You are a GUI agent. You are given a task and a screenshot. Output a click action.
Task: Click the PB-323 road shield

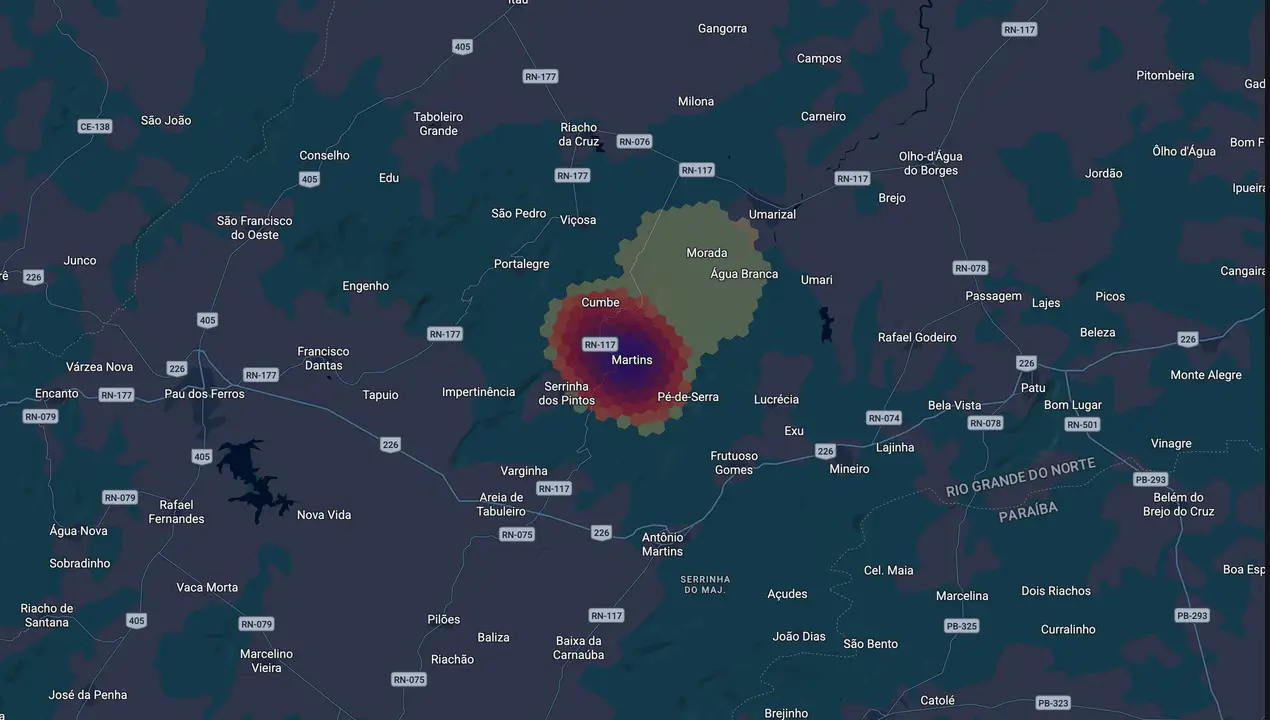(x=1053, y=703)
